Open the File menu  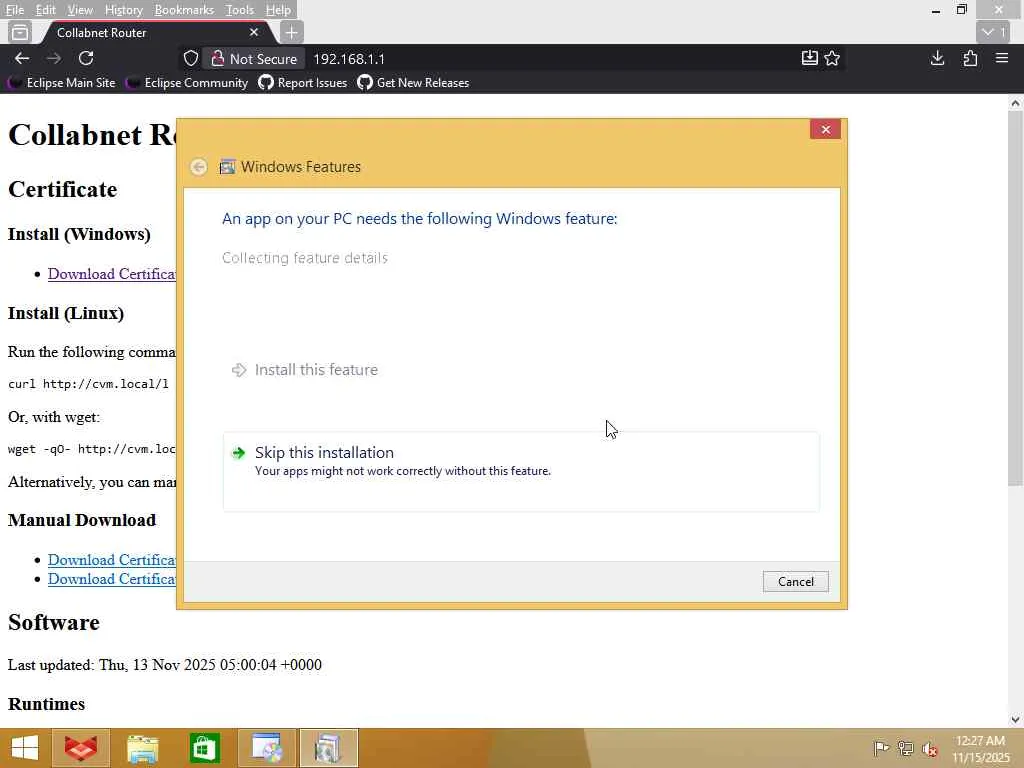(x=15, y=10)
